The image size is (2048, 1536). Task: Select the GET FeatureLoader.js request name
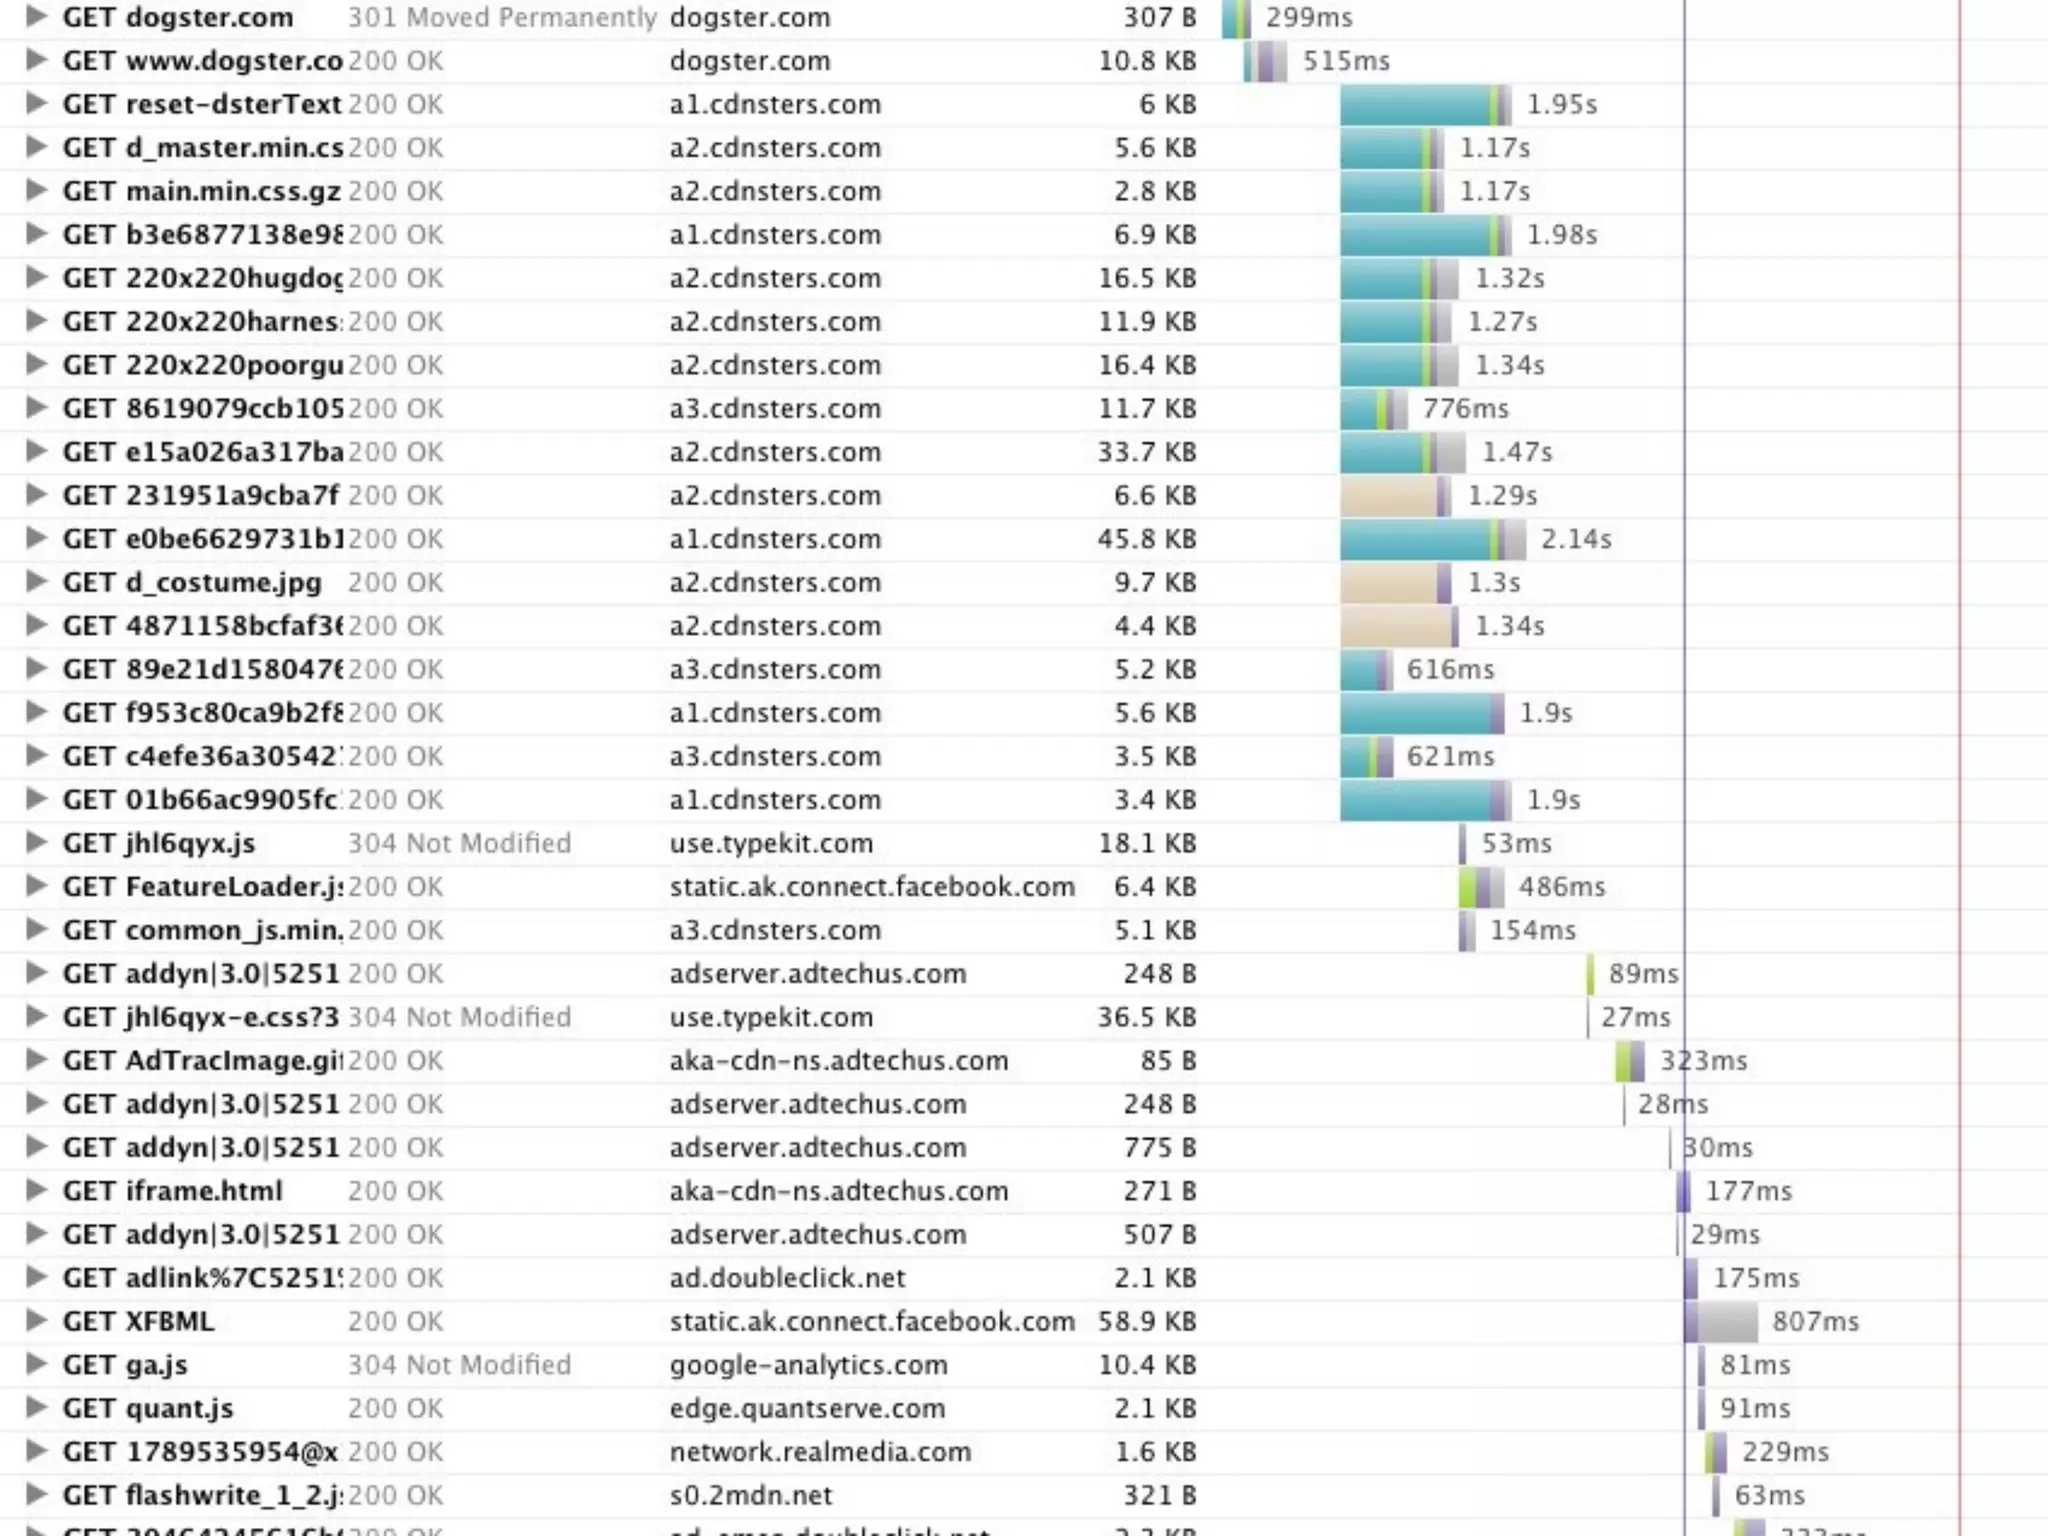pyautogui.click(x=202, y=887)
